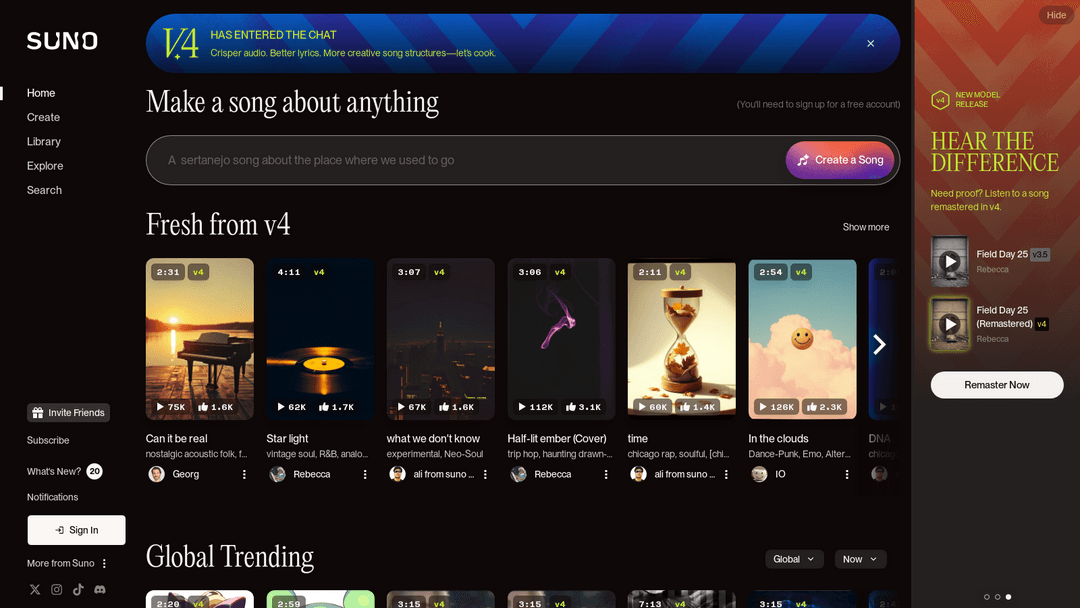Go to Home in the sidebar
The height and width of the screenshot is (608, 1080).
pos(41,93)
